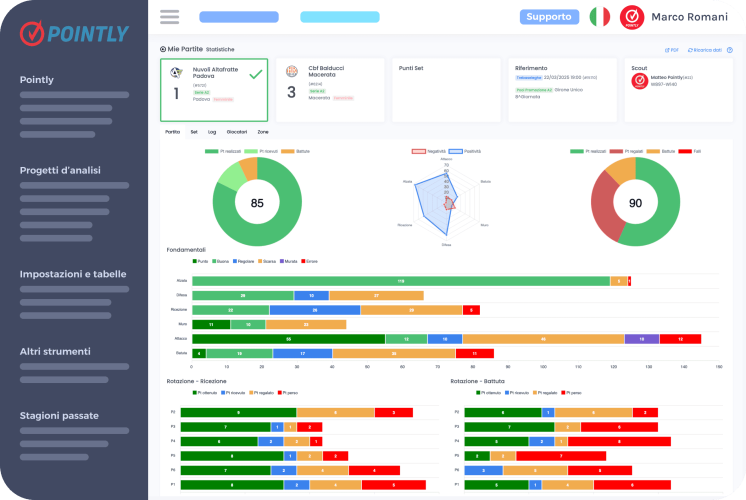746x500 pixels.
Task: Click the red segment of the Ricezione bar
Action: click(x=471, y=310)
